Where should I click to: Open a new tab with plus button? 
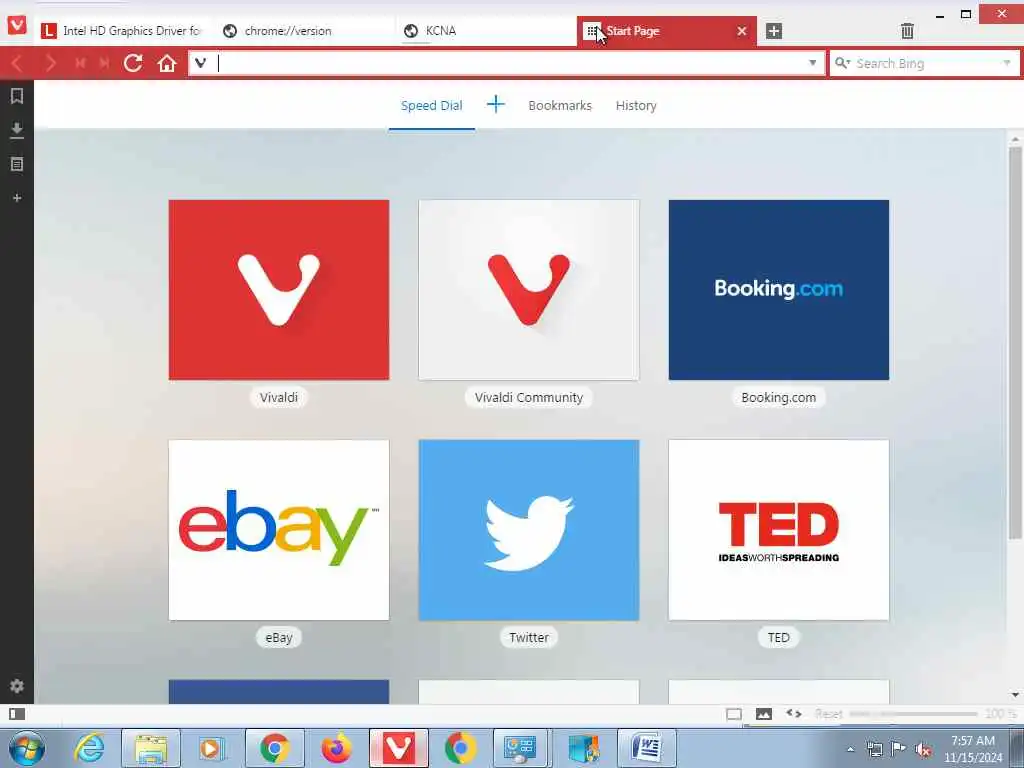pyautogui.click(x=774, y=31)
